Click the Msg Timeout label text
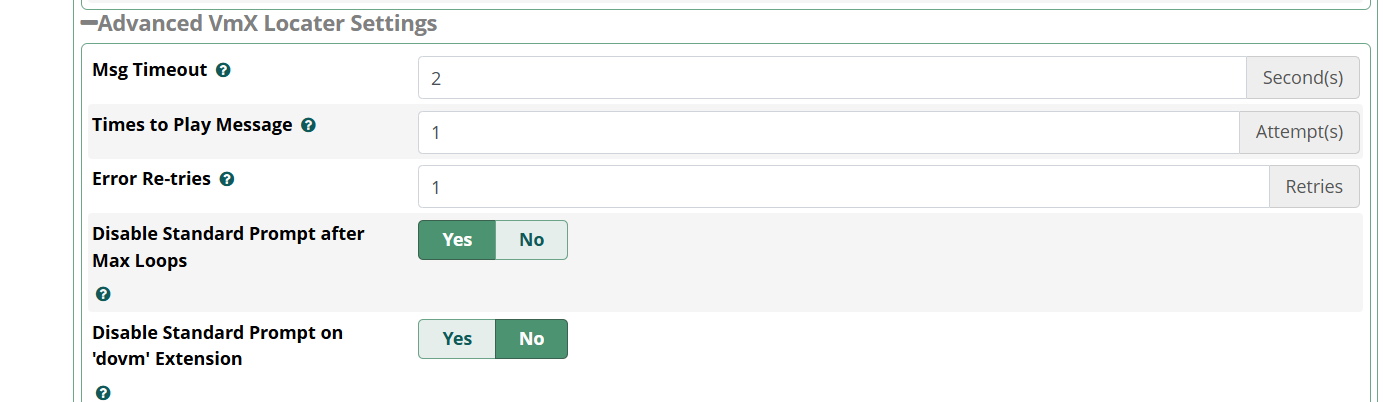1388x402 pixels. click(x=149, y=71)
